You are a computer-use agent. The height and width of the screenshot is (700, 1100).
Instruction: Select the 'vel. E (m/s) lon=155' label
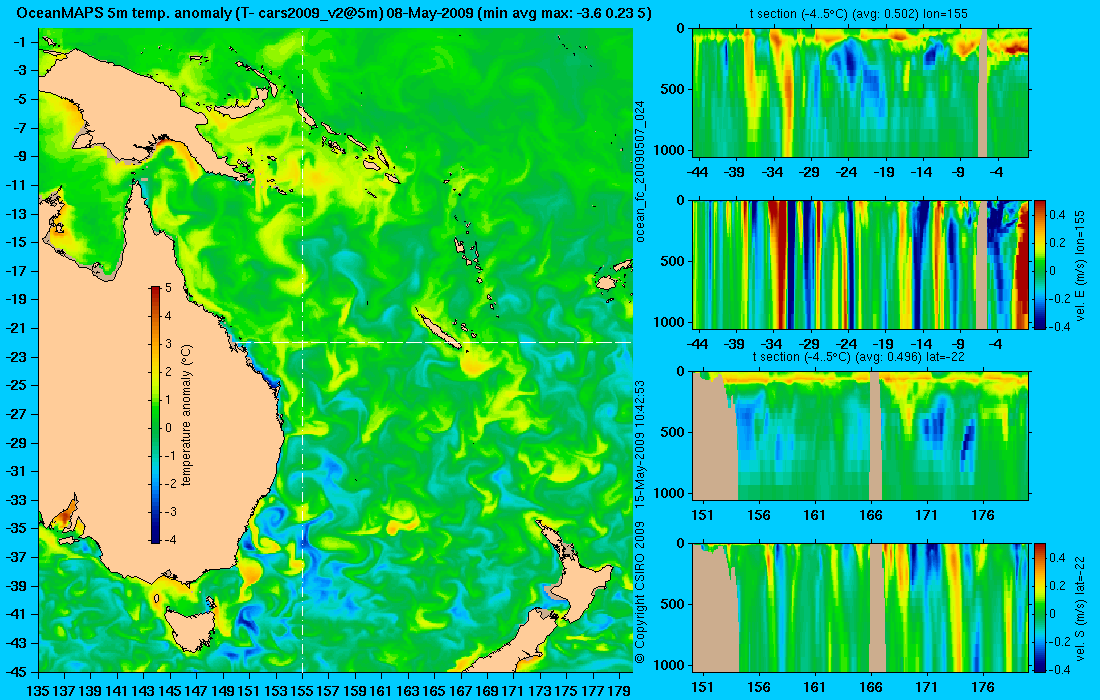(x=1080, y=264)
